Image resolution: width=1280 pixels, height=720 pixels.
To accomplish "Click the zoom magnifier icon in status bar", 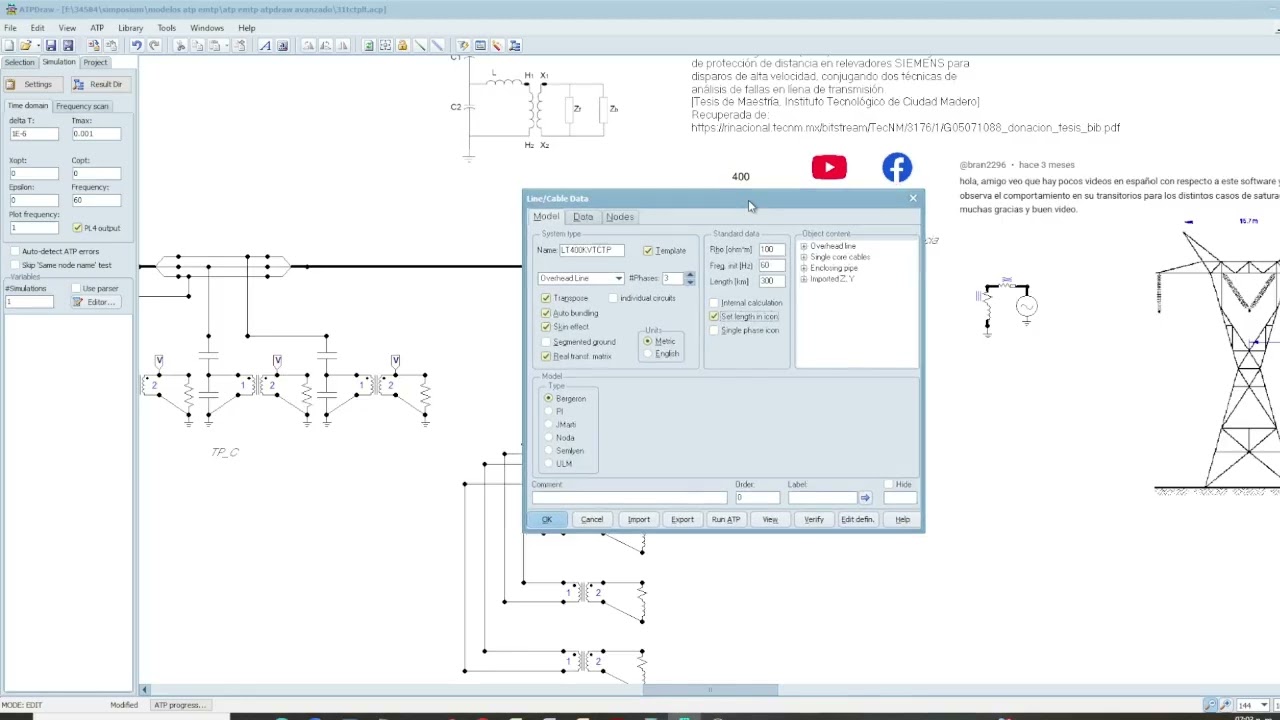I will [x=1210, y=705].
